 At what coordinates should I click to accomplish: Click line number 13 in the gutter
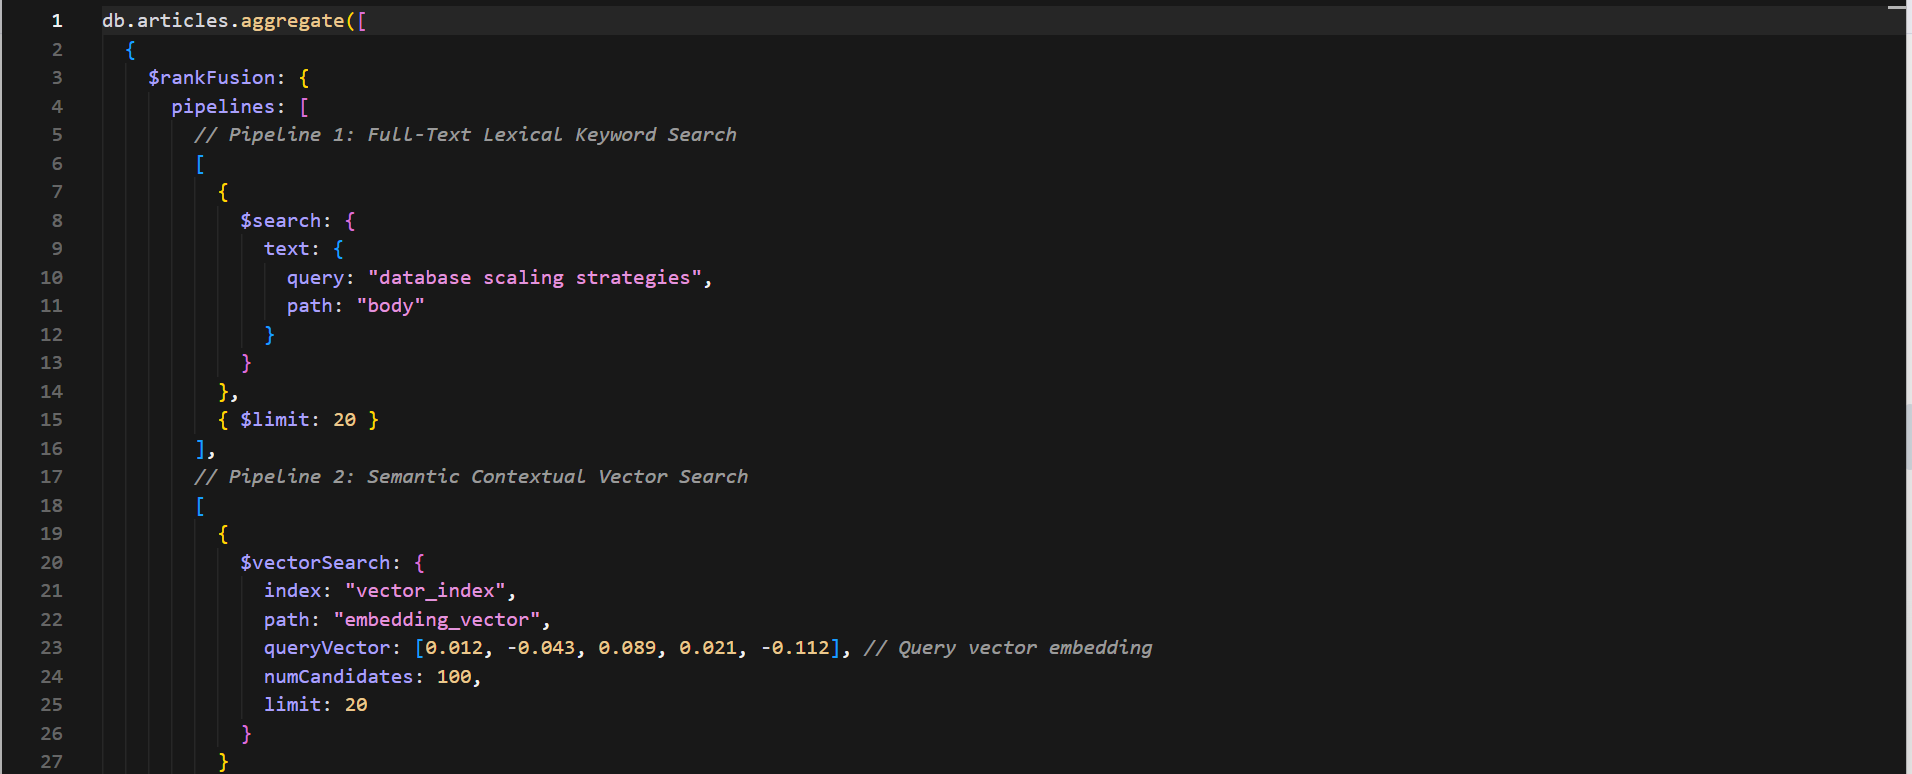[51, 363]
